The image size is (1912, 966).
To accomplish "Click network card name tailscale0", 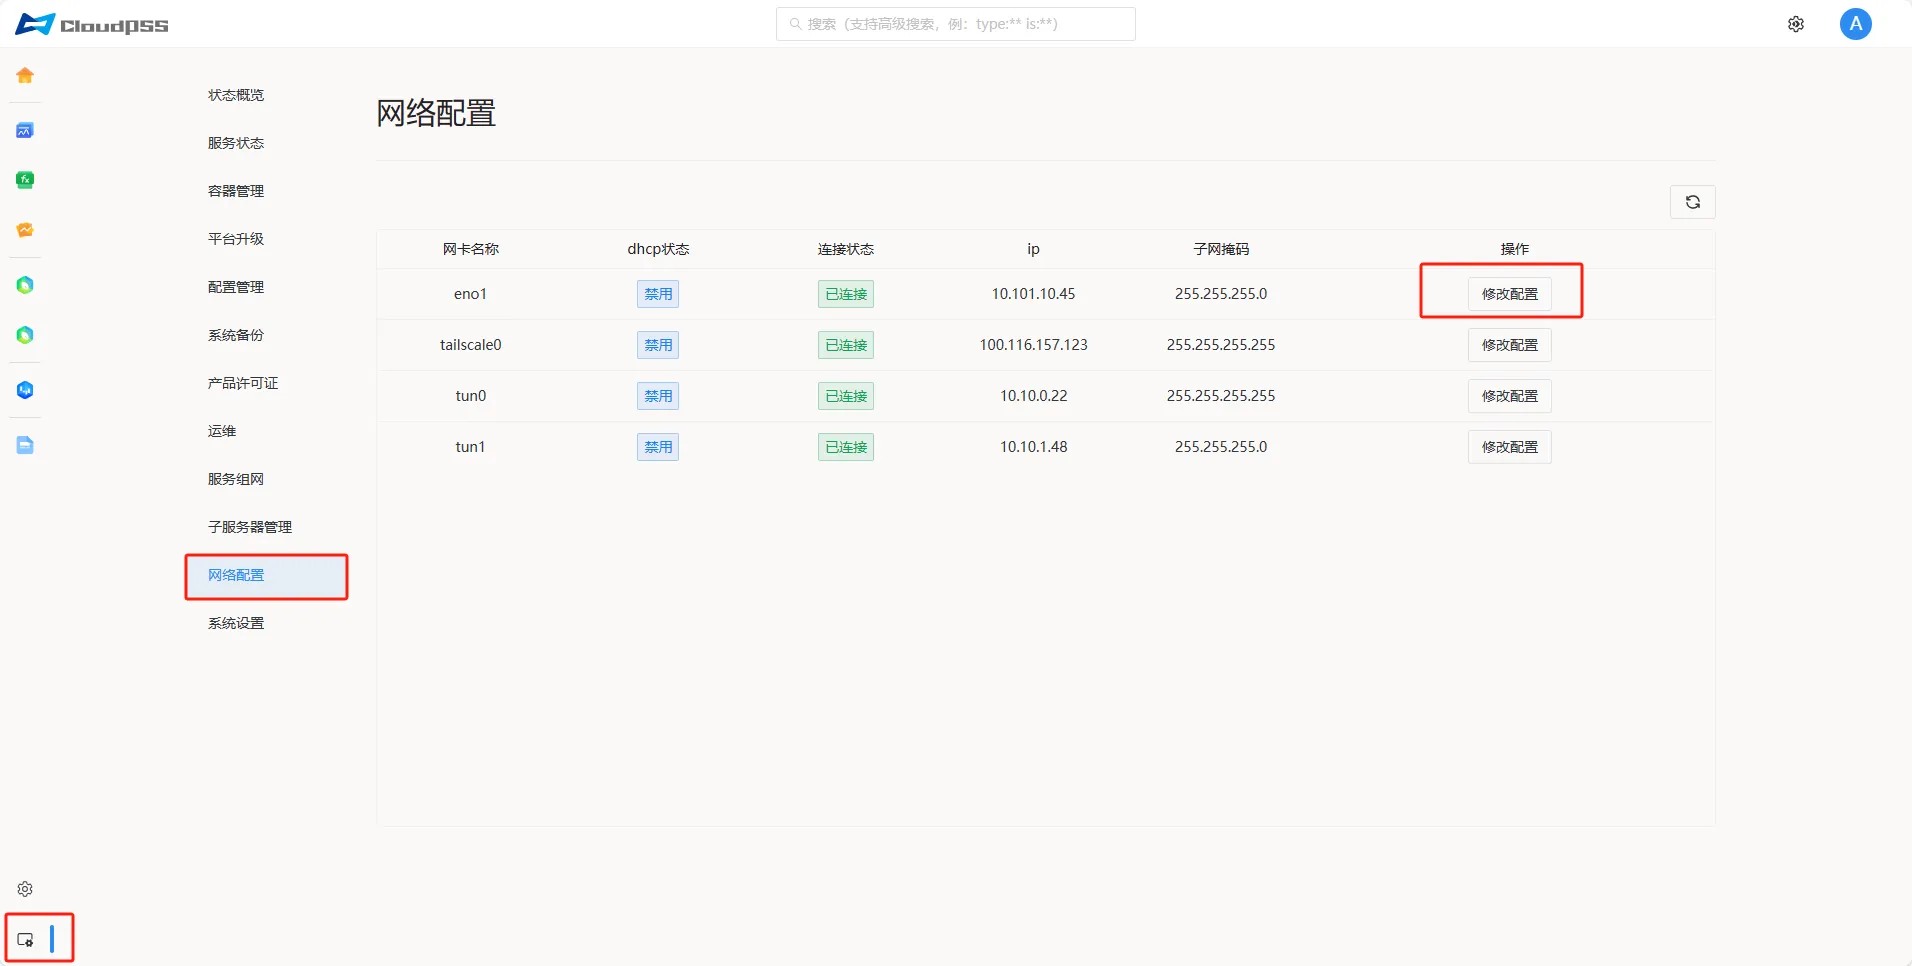I will pos(470,345).
